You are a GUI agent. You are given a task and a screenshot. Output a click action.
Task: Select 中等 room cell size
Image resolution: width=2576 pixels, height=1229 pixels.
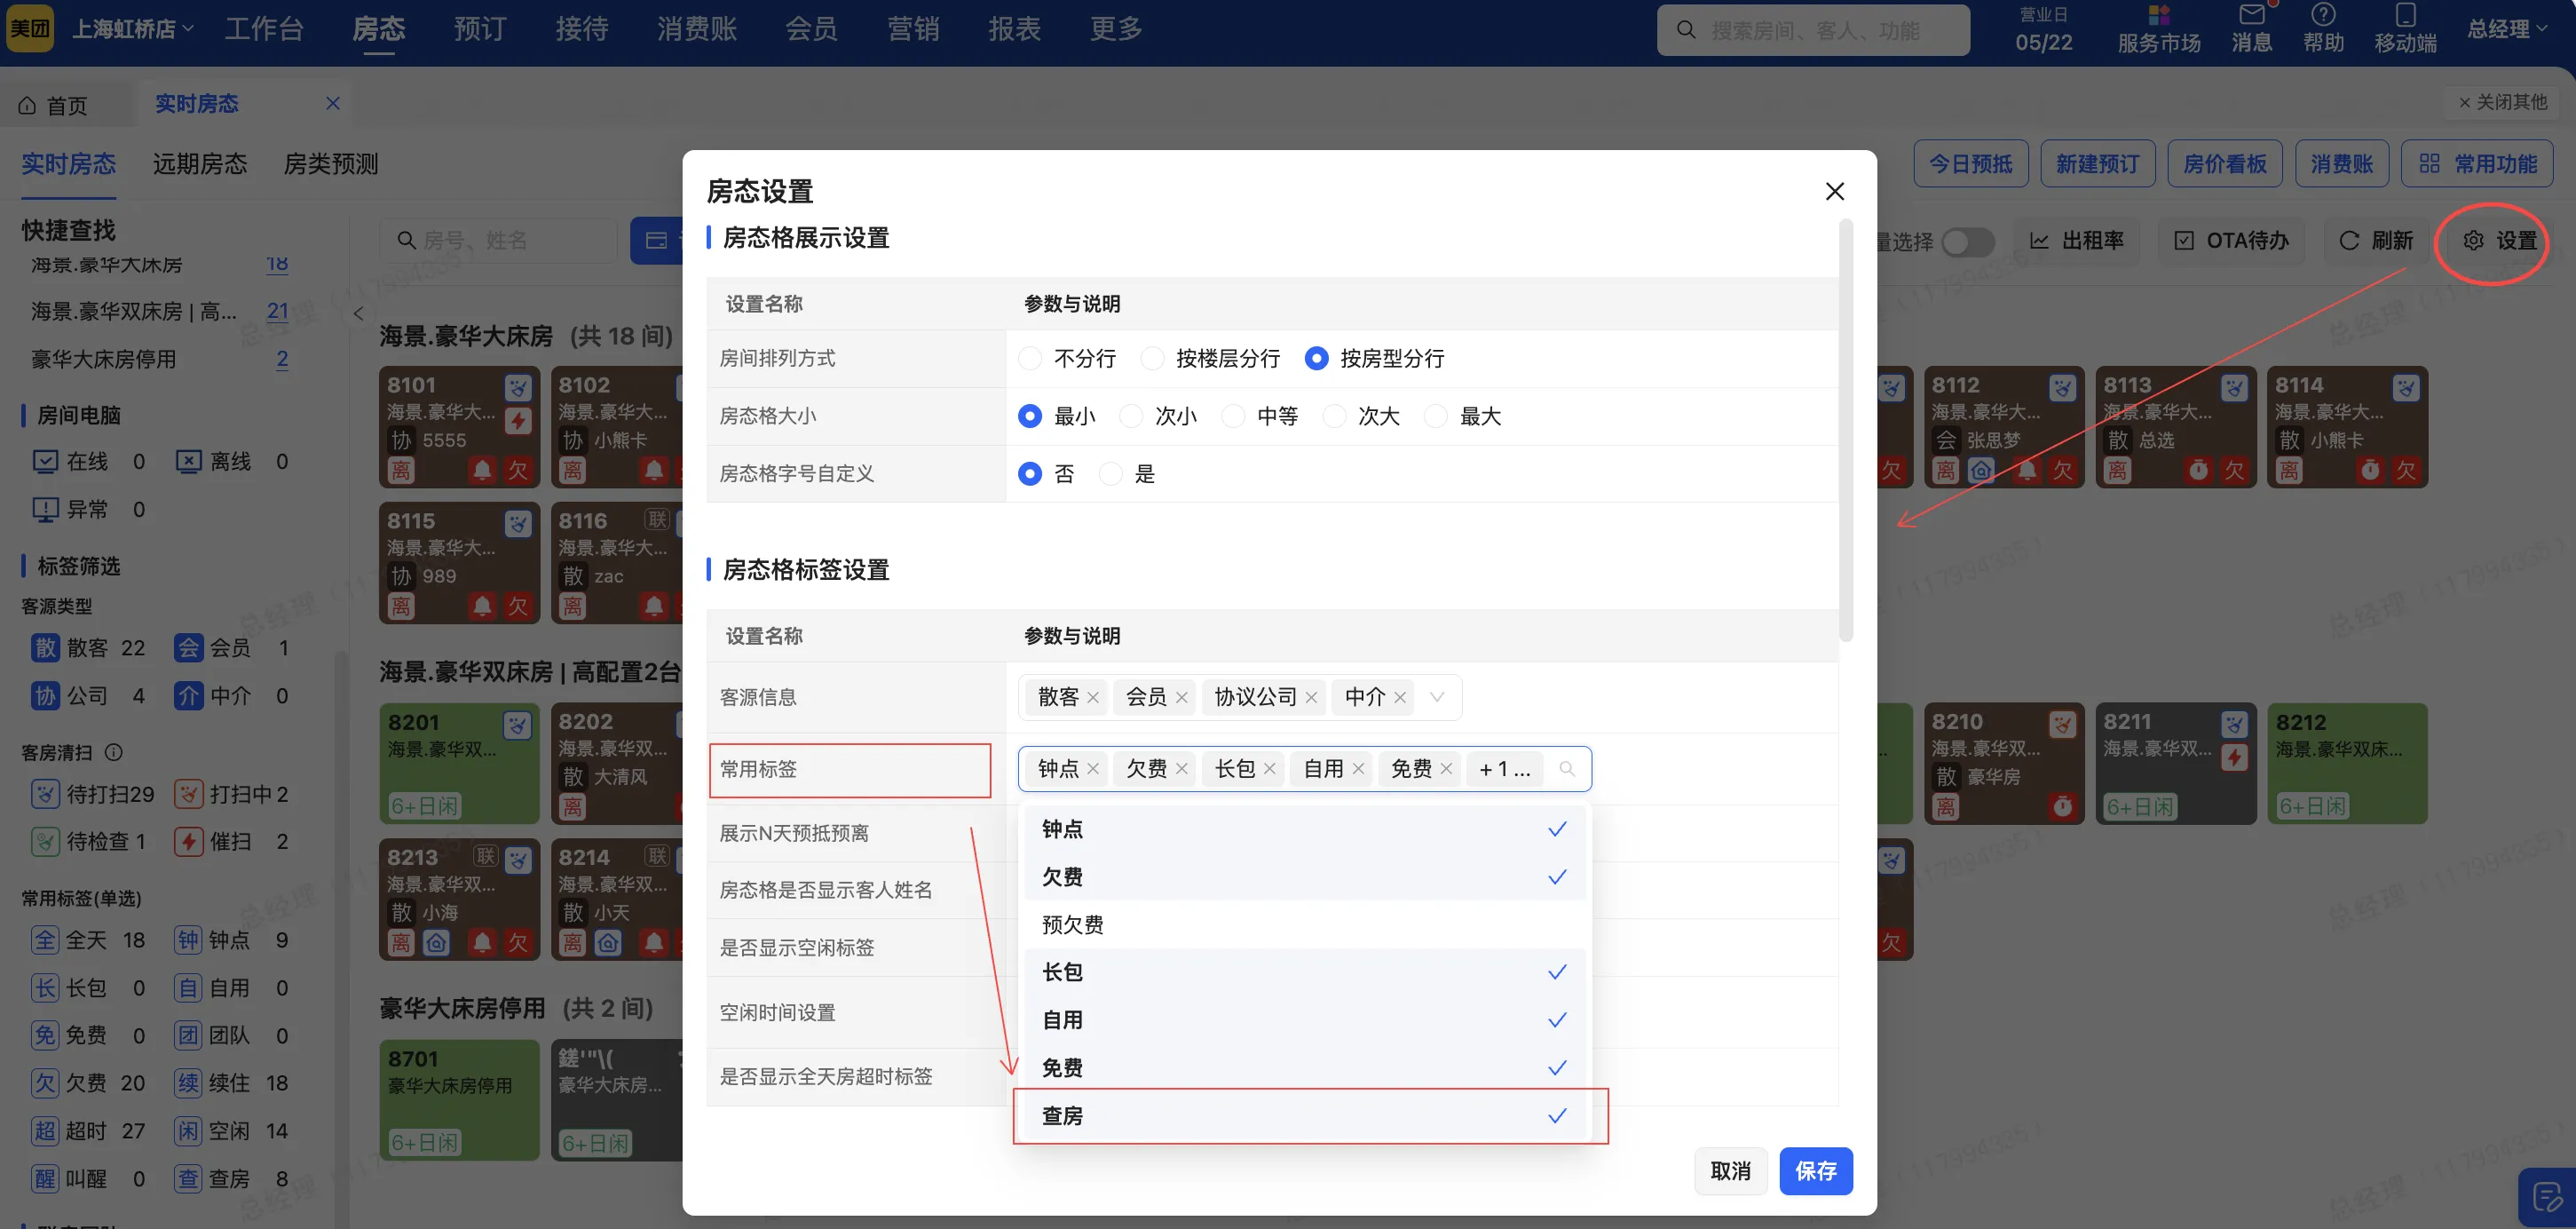point(1233,416)
